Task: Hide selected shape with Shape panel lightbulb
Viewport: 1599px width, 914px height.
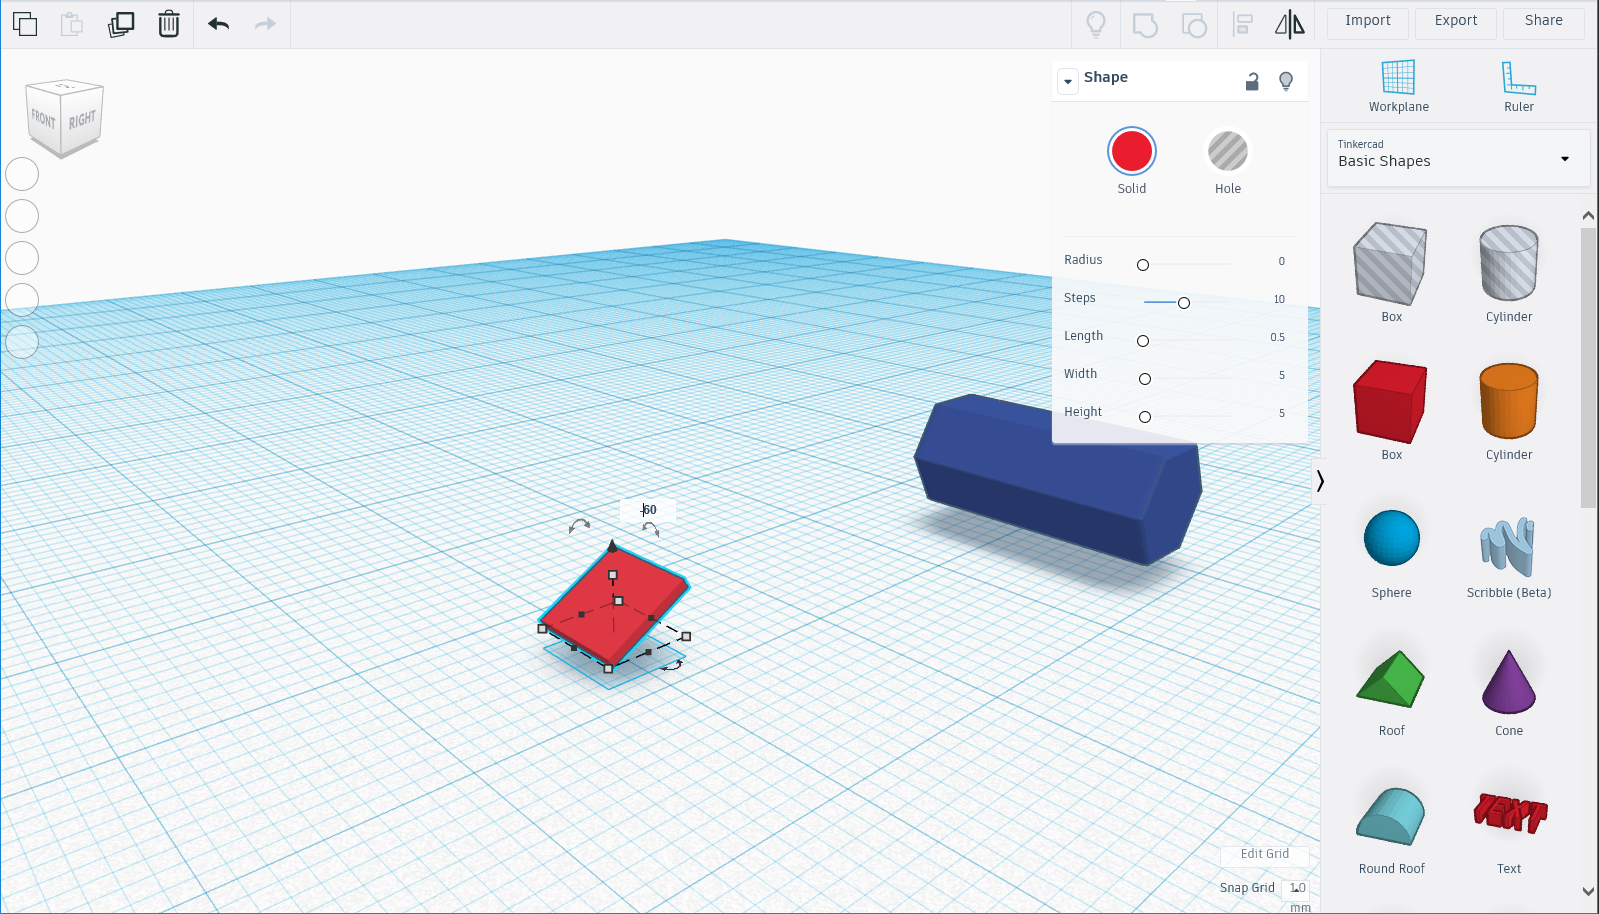Action: (x=1286, y=81)
